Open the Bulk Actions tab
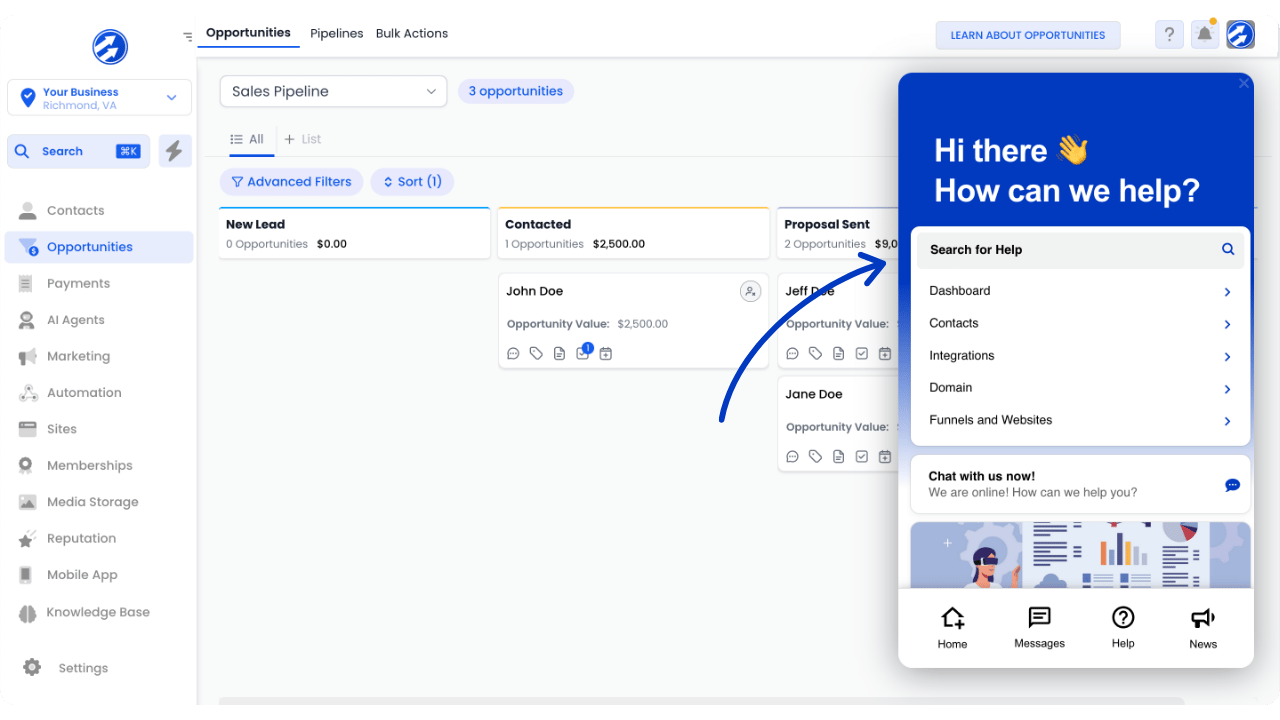Image resolution: width=1280 pixels, height=720 pixels. [x=412, y=34]
